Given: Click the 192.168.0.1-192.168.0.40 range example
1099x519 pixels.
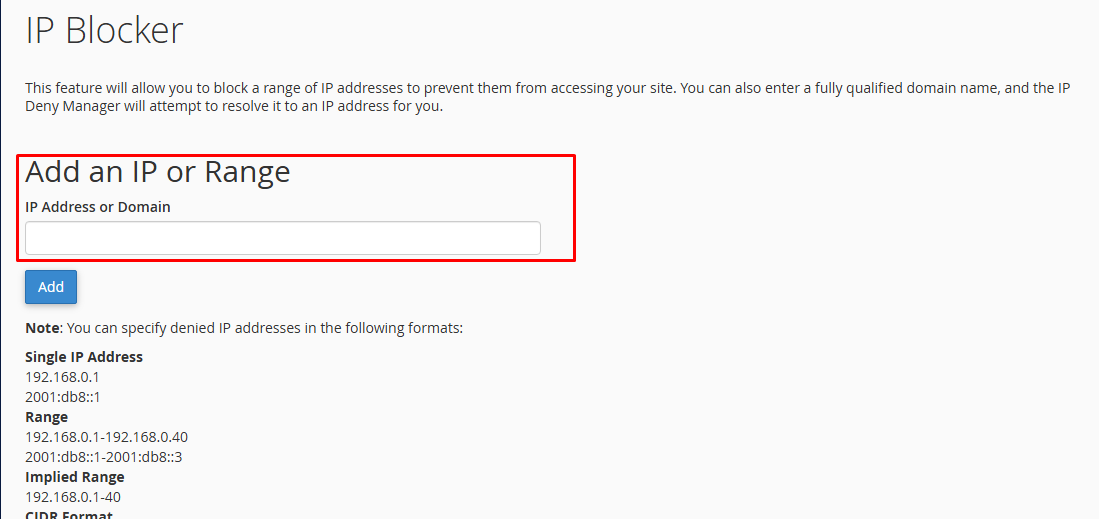Looking at the screenshot, I should click(x=106, y=437).
